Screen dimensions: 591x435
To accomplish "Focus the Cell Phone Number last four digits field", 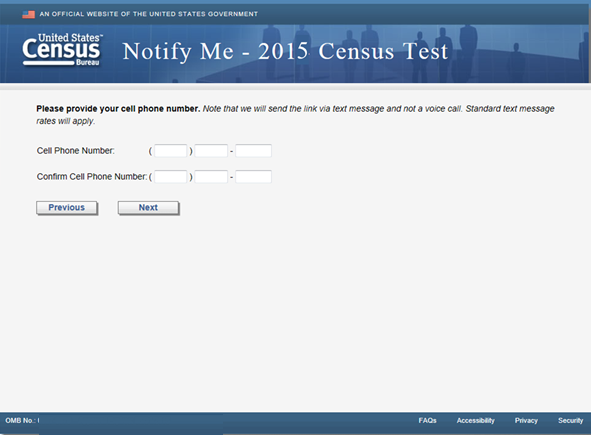I will tap(253, 151).
